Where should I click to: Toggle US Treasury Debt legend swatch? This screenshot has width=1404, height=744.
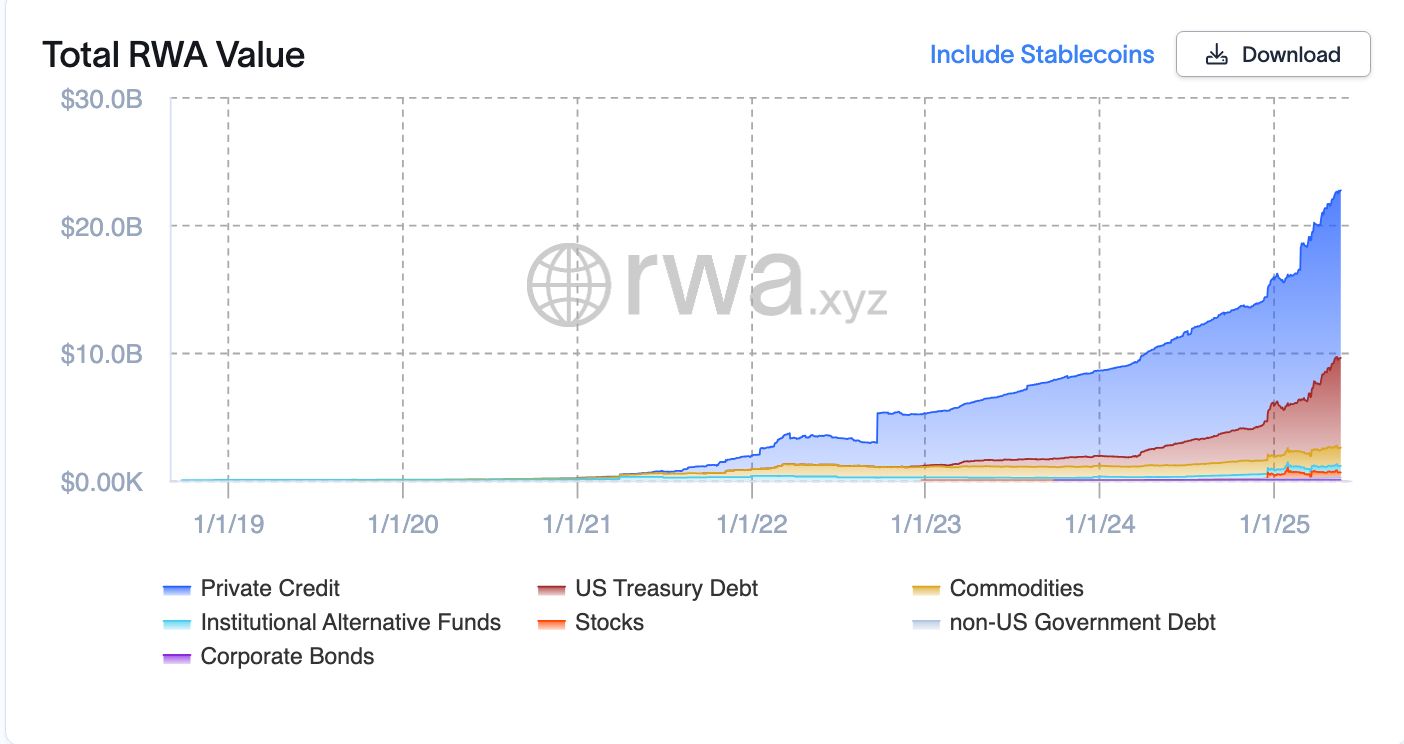551,590
